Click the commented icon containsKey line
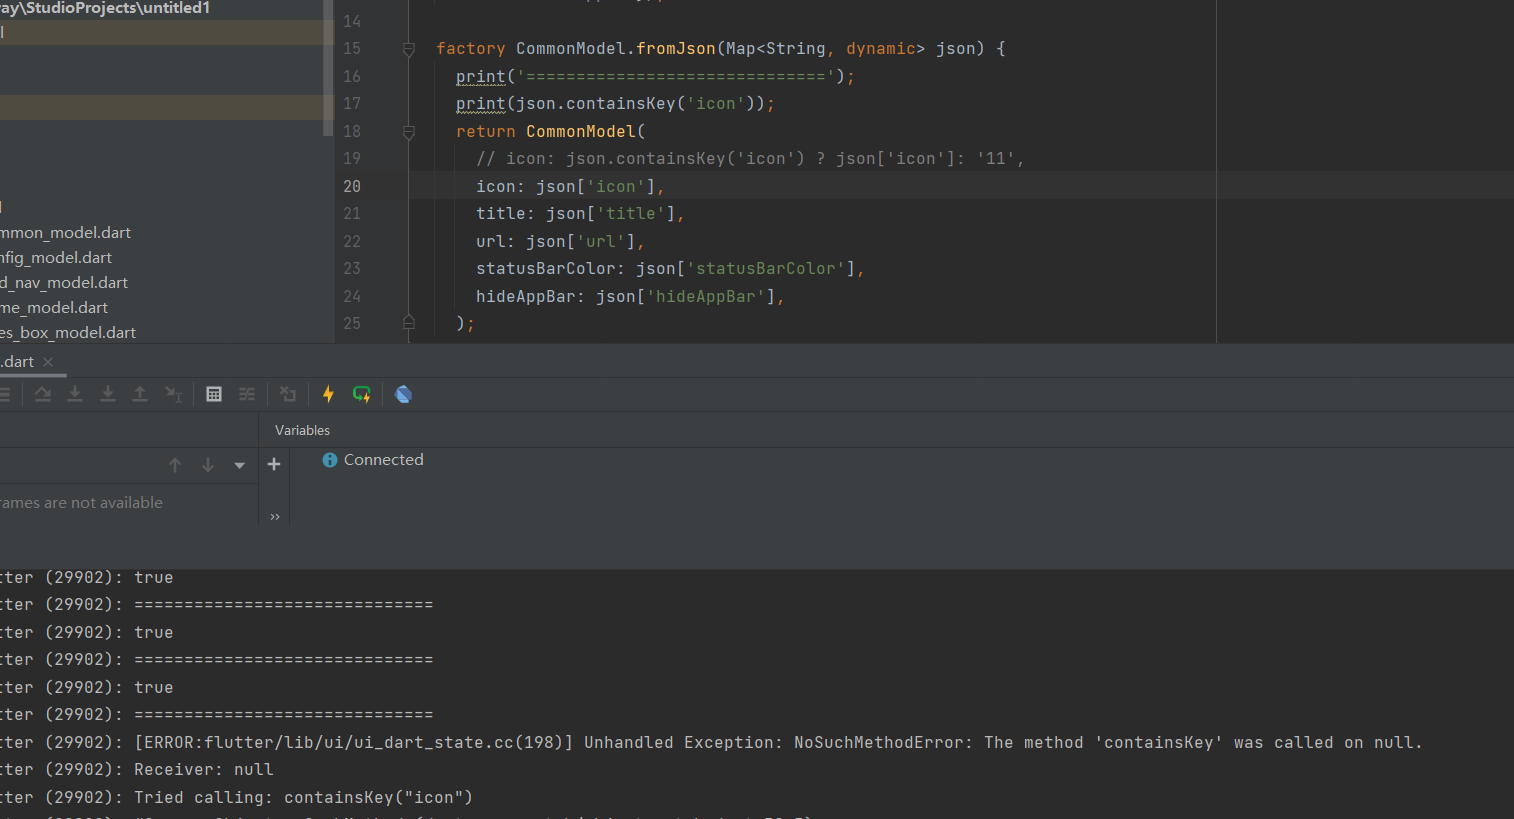The width and height of the screenshot is (1514, 819). point(750,159)
